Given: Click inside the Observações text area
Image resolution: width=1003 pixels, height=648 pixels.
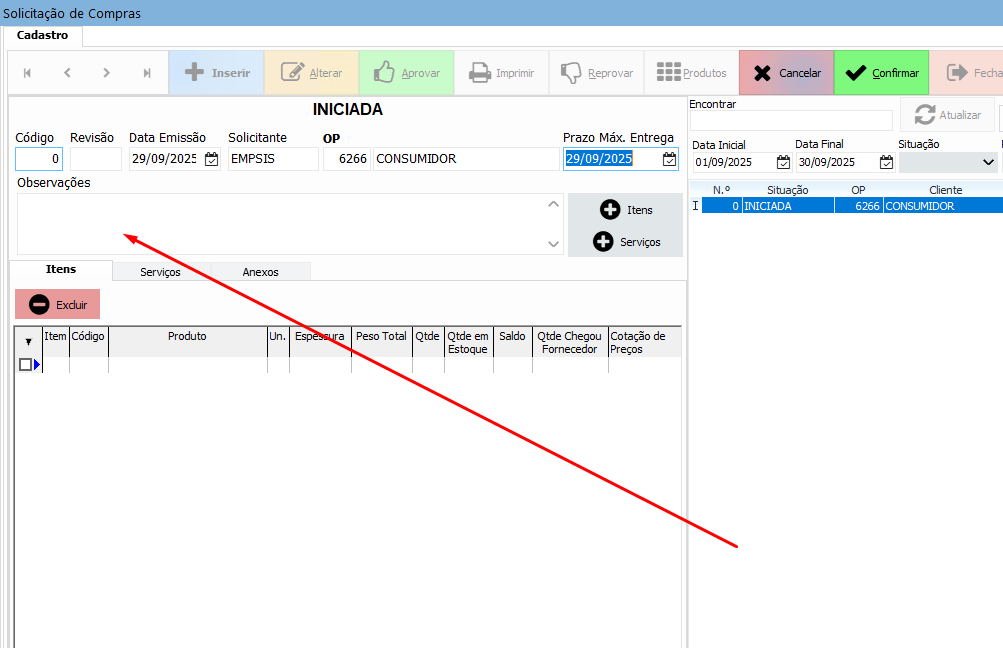Looking at the screenshot, I should (x=280, y=223).
